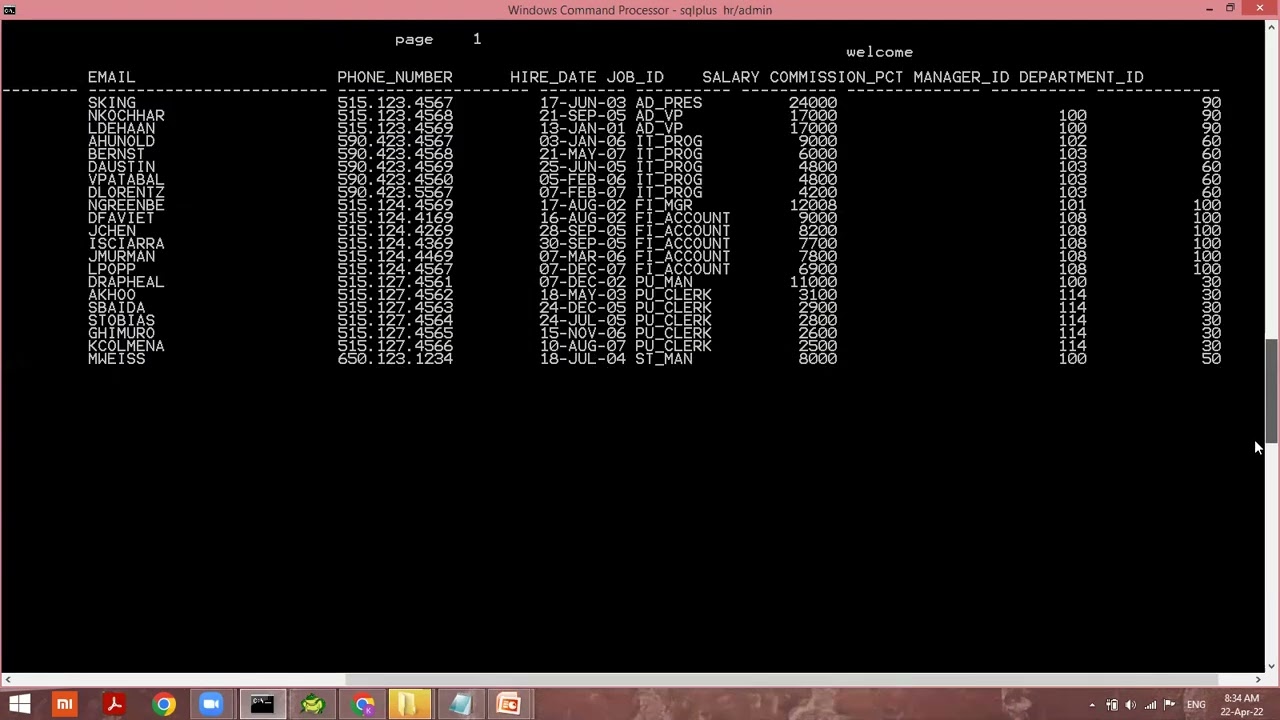This screenshot has width=1280, height=720.
Task: Open the network signal tray icon
Action: [x=1150, y=705]
